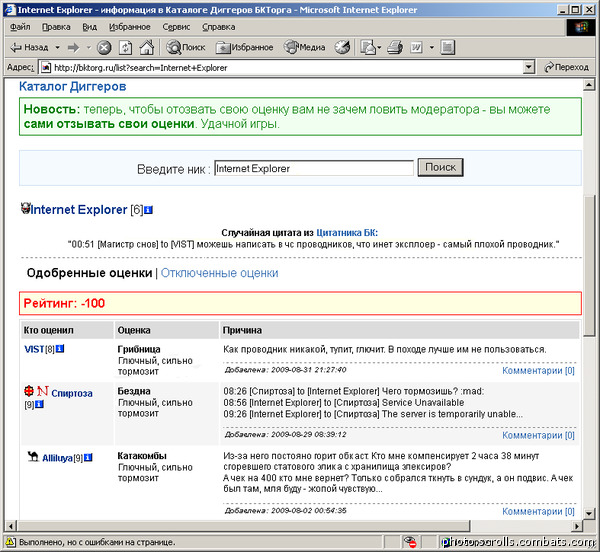
Task: Click the Back arrow toolbar button
Action: coord(29,47)
